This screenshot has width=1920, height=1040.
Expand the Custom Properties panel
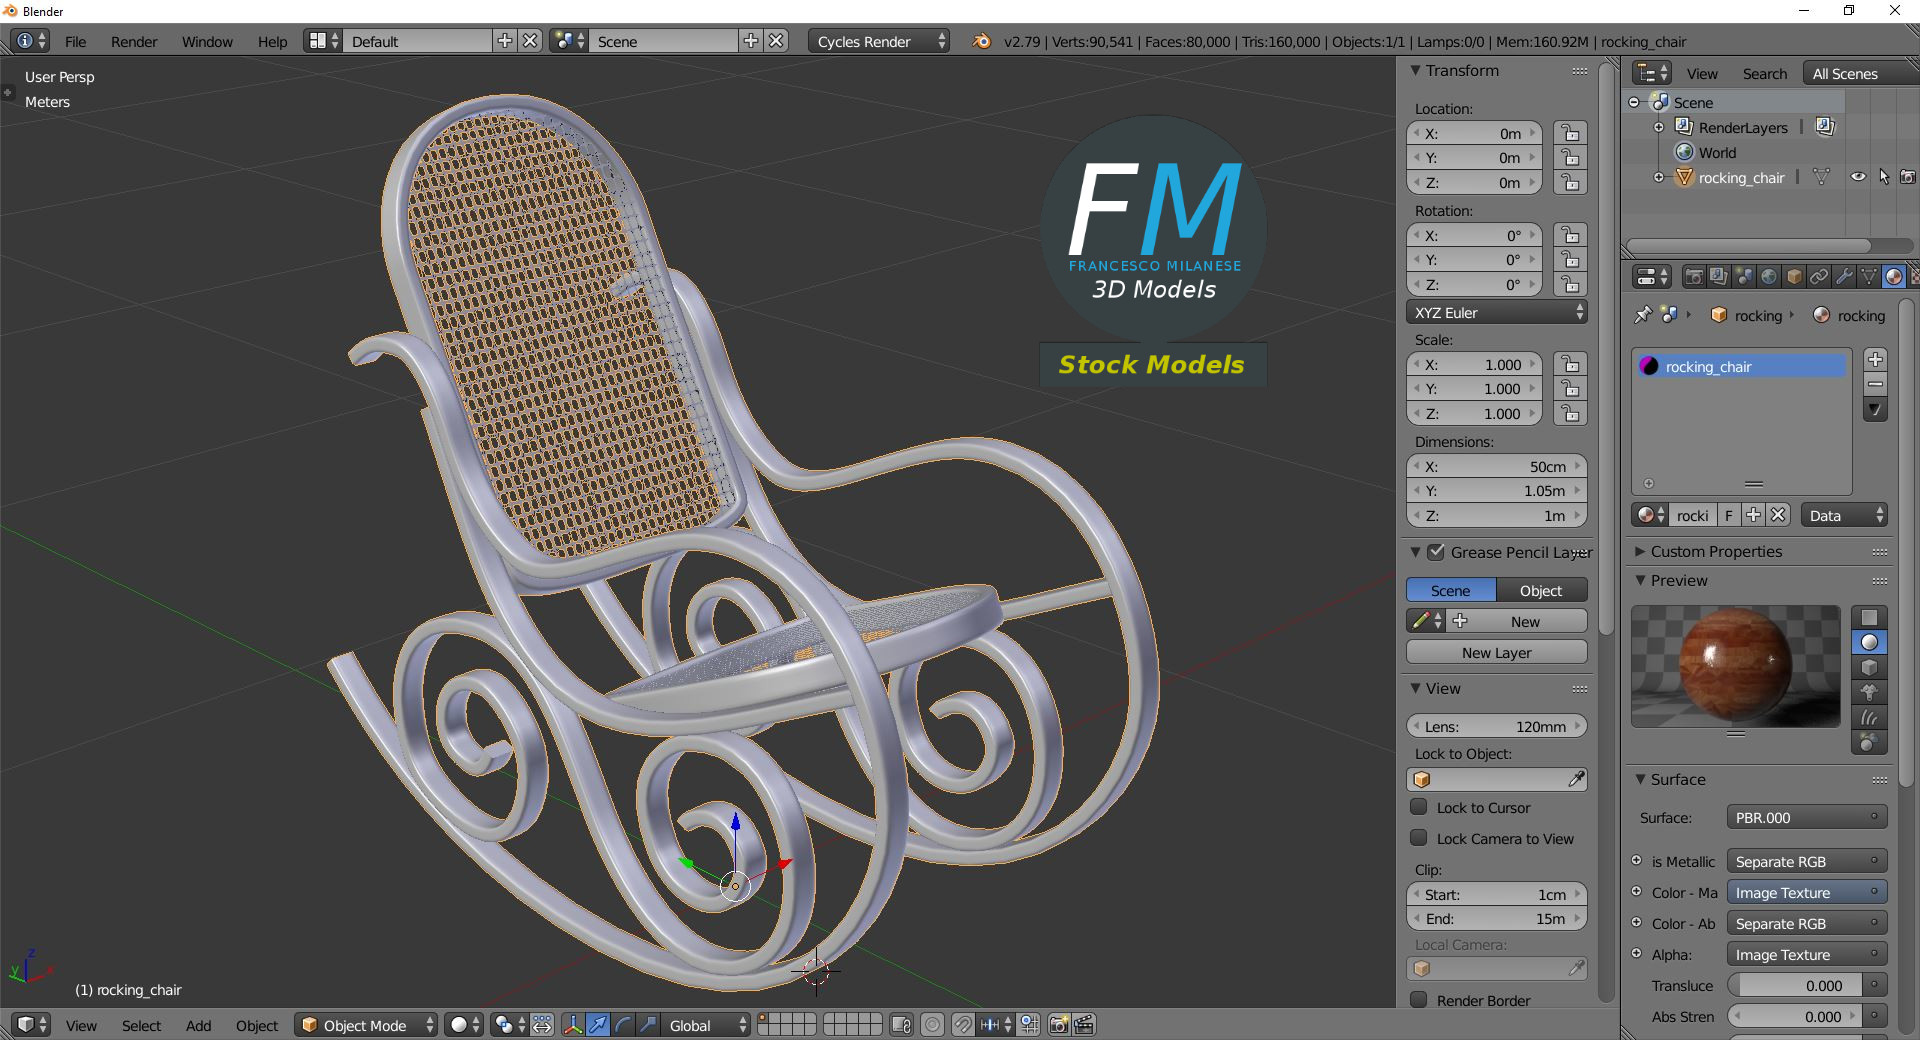click(1715, 552)
